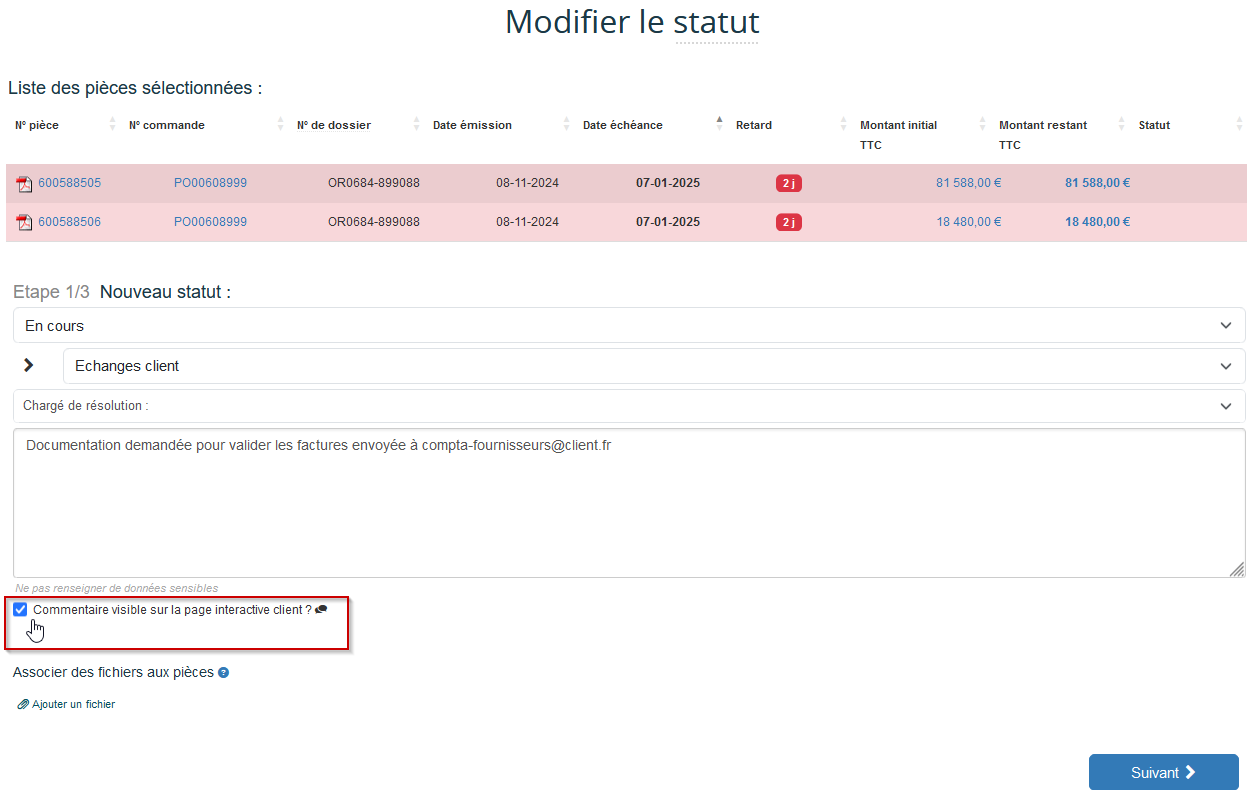
Task: Click the Suivant button
Action: tap(1163, 772)
